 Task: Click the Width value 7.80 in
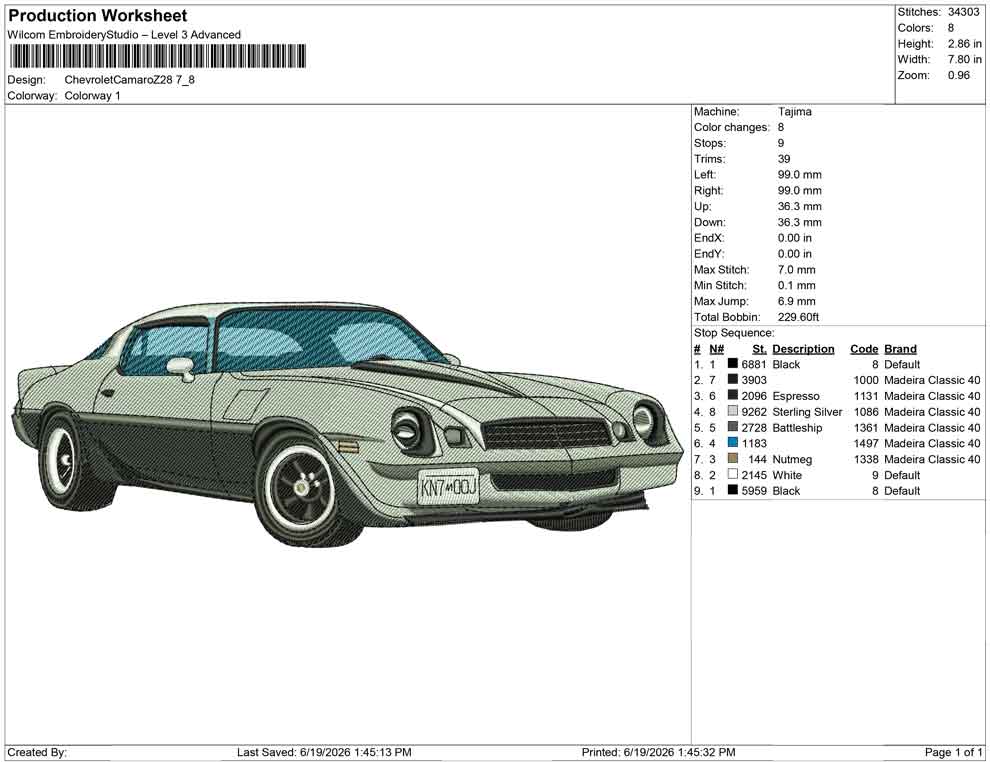tap(964, 59)
